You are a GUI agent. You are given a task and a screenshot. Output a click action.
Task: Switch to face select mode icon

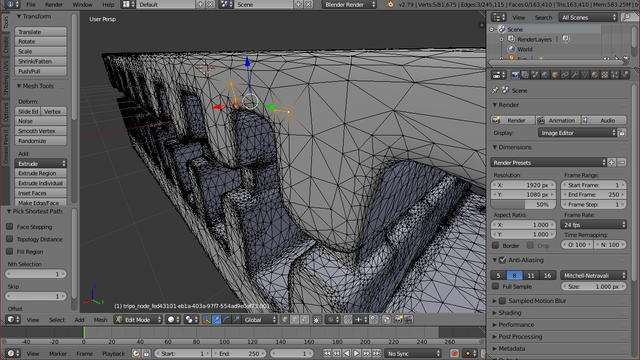pyautogui.click(x=304, y=320)
